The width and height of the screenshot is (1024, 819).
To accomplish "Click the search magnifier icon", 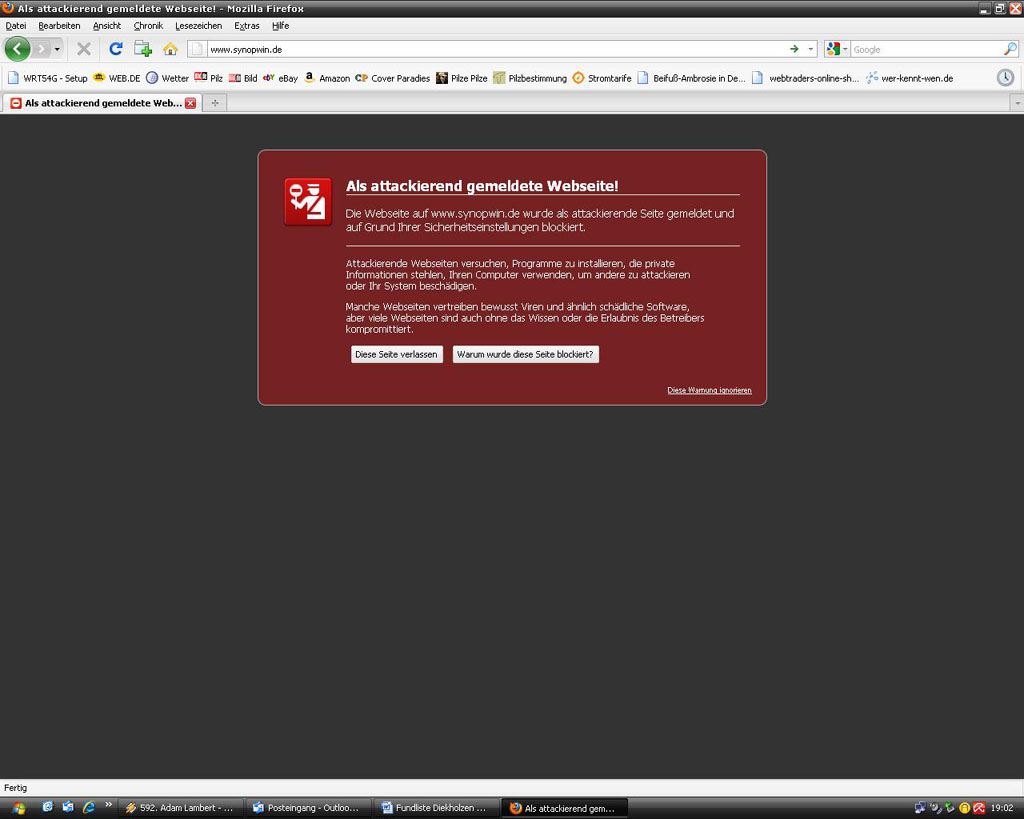I will [1009, 49].
